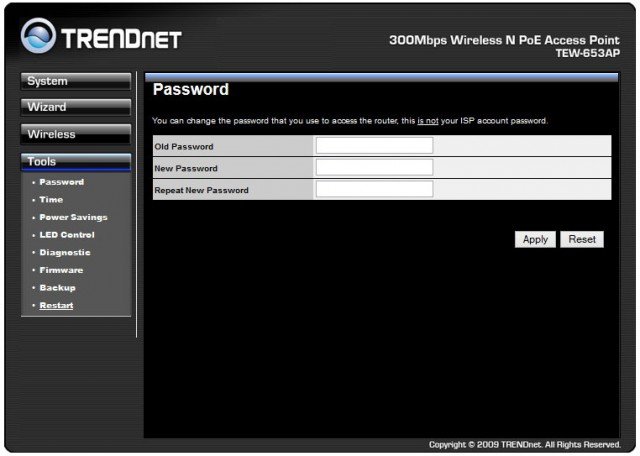The image size is (640, 456).
Task: Focus the Old Password input field
Action: tap(374, 146)
